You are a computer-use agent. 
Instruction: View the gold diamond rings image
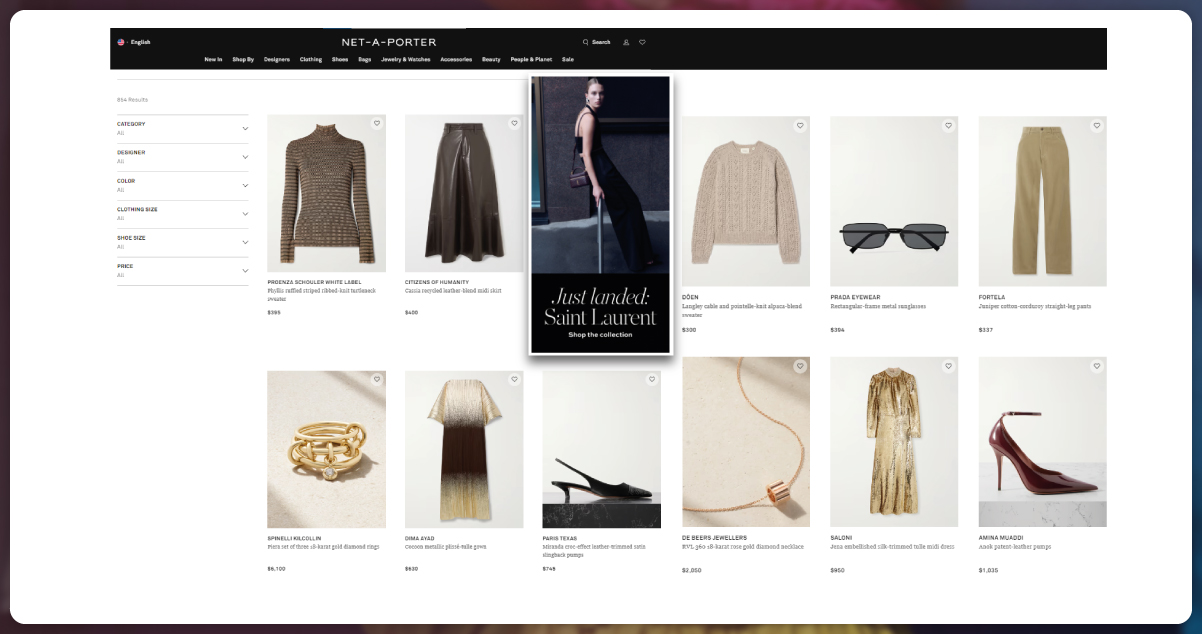coord(326,449)
